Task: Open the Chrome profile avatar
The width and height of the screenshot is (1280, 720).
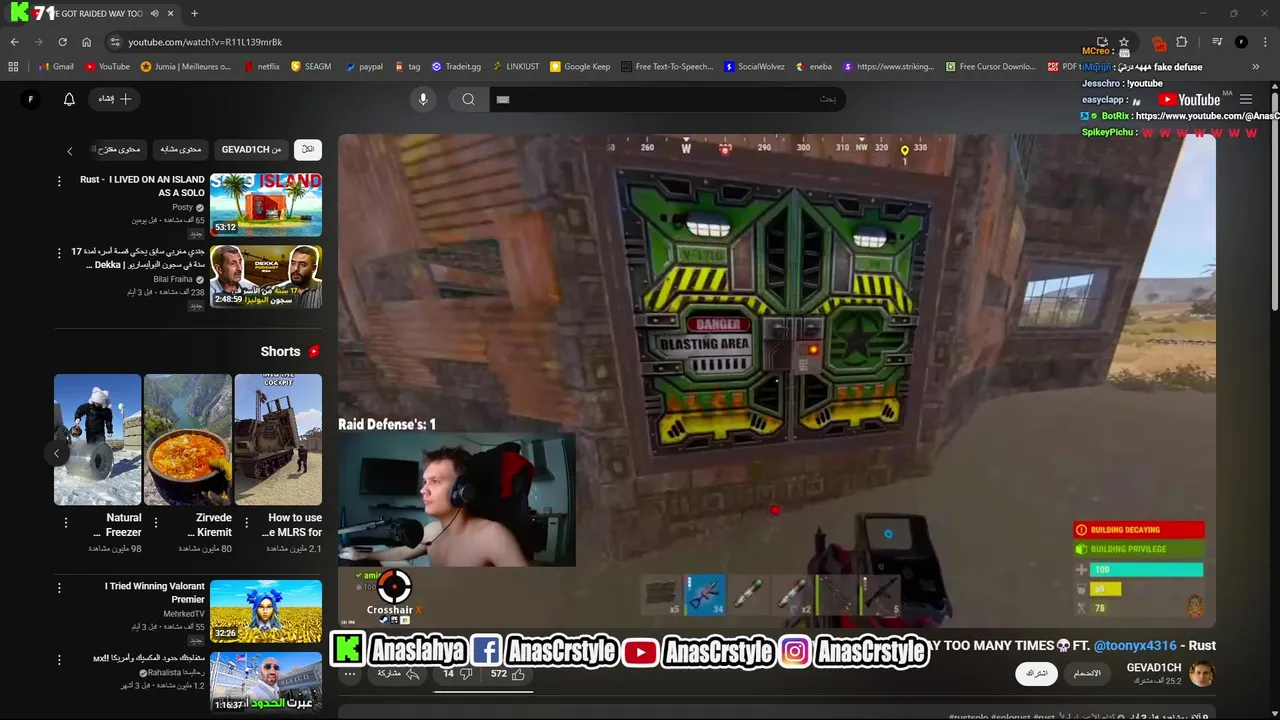Action: [1241, 42]
